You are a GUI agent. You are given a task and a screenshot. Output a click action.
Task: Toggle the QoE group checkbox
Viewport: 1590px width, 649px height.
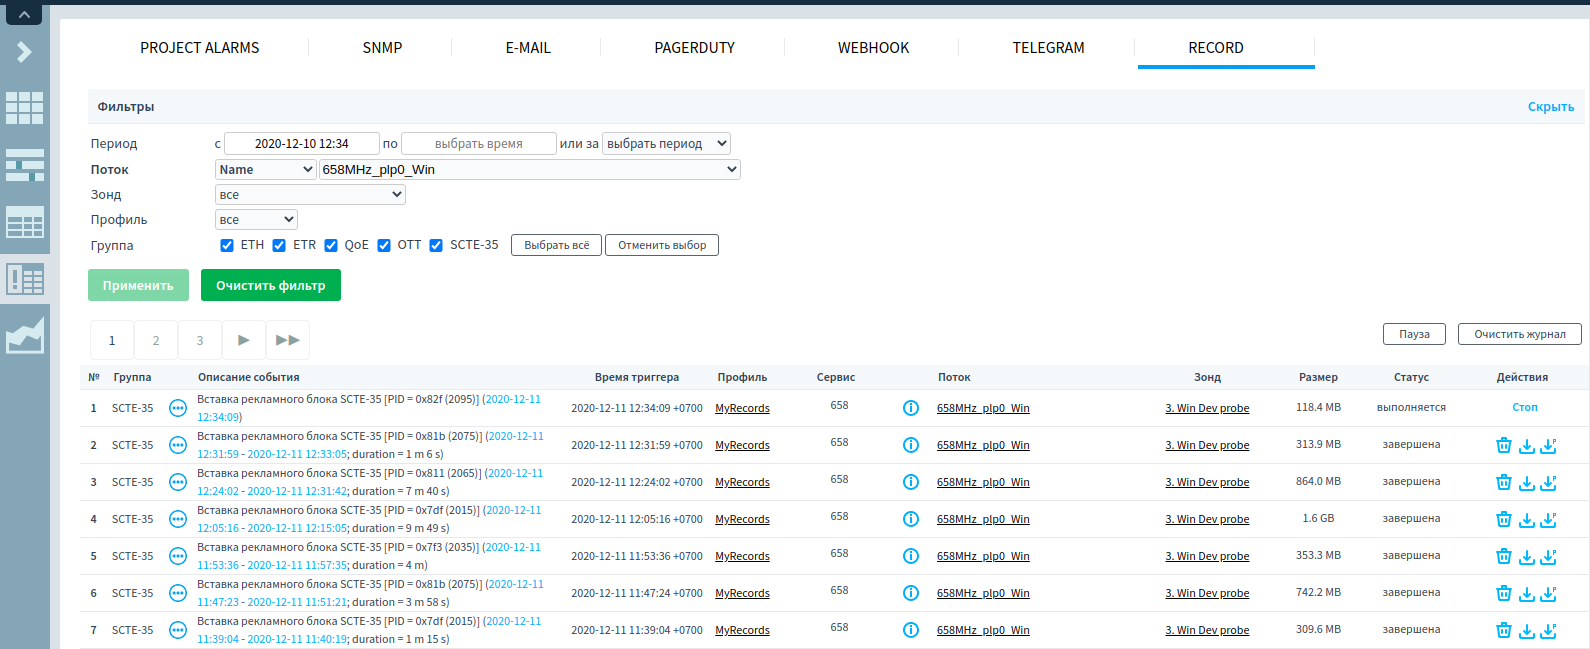331,246
